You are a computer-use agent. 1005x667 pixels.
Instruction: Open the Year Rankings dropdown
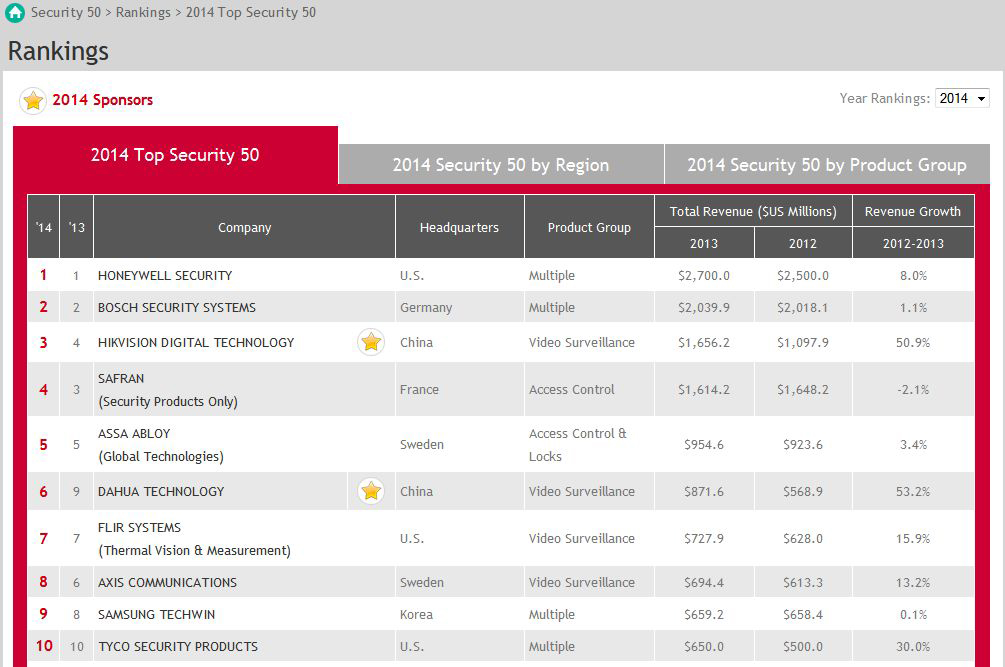tap(962, 98)
